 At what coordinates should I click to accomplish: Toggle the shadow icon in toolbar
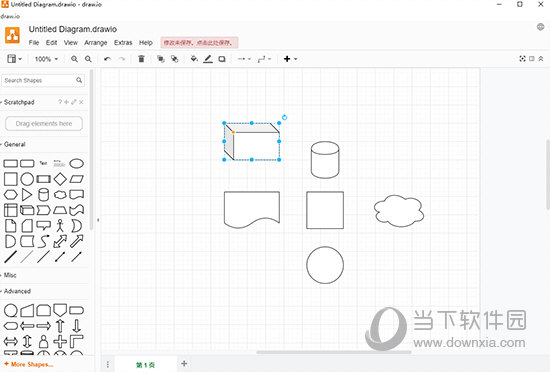[x=222, y=59]
